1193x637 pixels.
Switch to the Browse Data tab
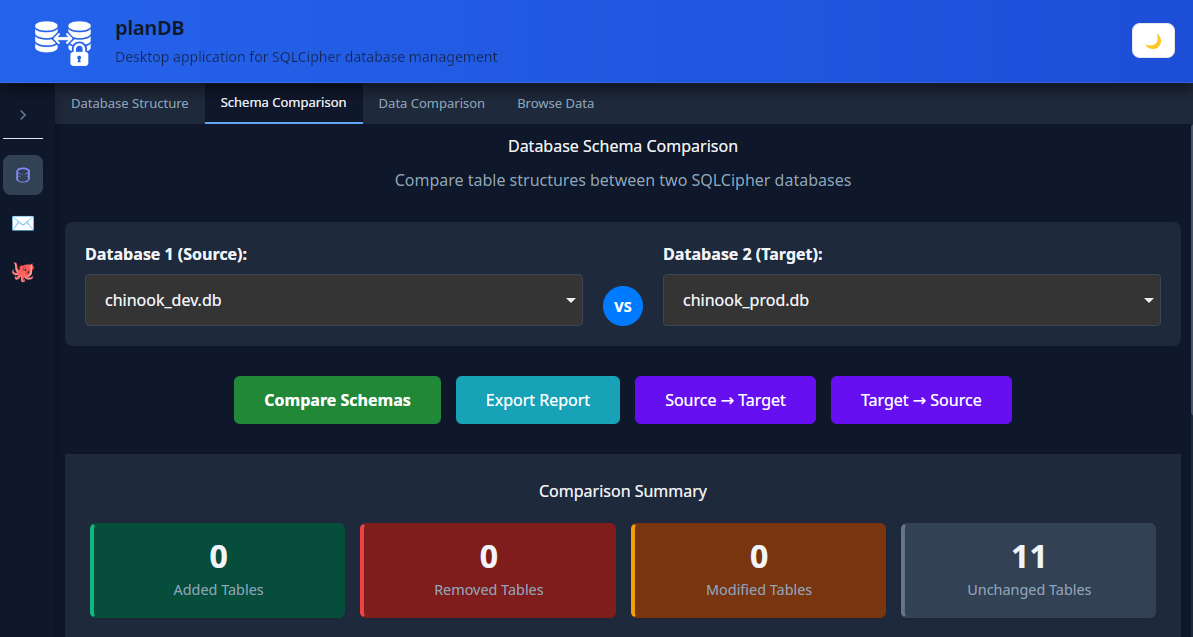(555, 103)
